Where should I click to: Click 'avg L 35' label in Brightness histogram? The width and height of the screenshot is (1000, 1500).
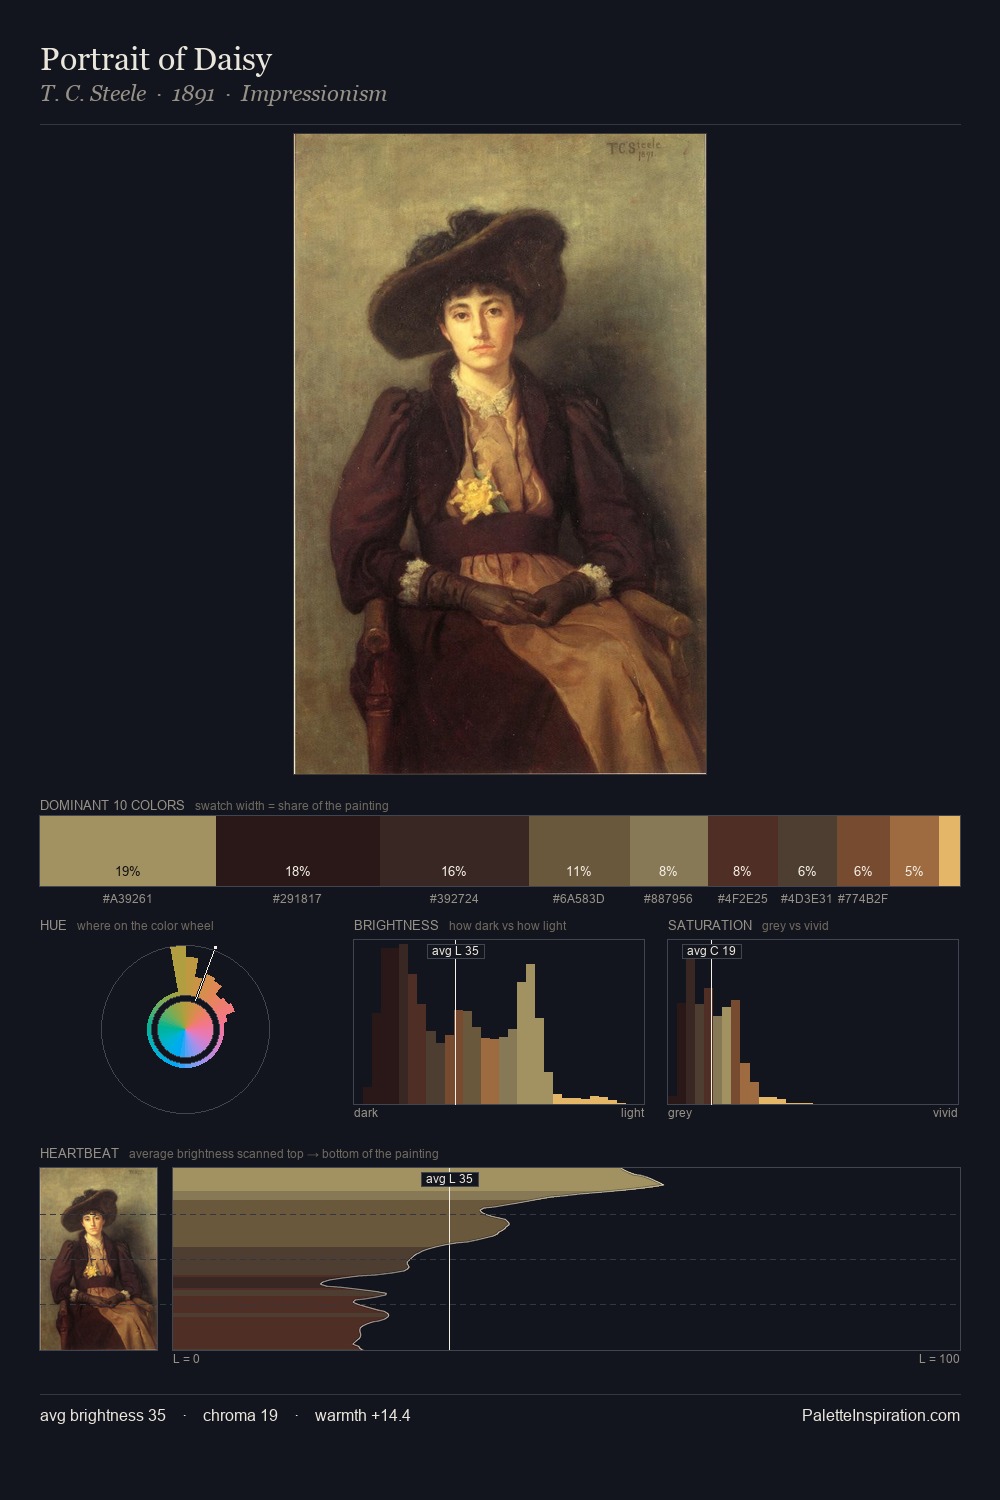[x=455, y=951]
